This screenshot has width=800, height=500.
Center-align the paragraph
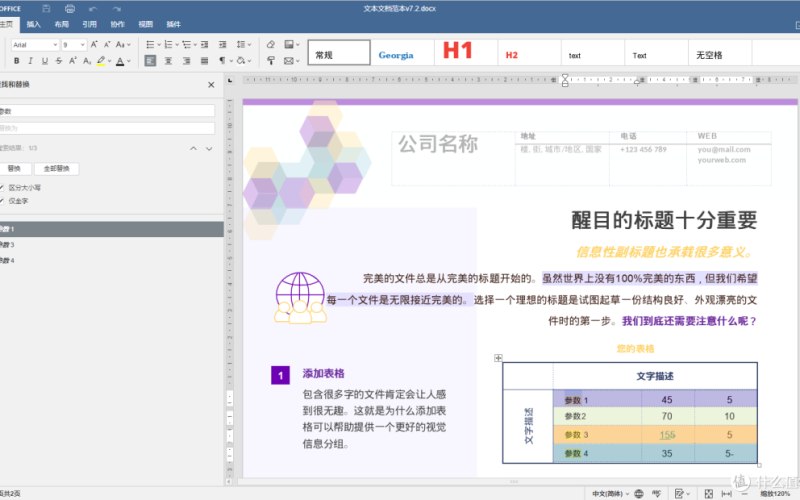168,61
